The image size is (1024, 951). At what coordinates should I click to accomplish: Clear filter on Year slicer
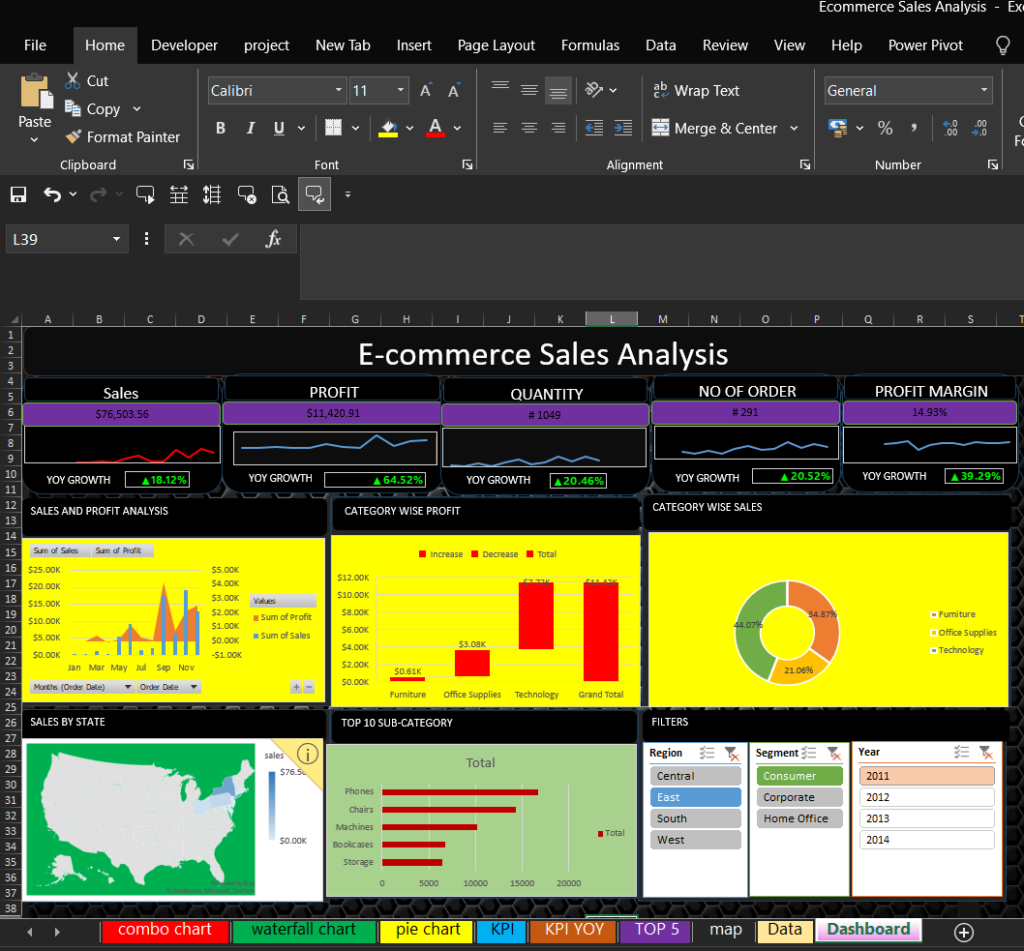point(986,752)
